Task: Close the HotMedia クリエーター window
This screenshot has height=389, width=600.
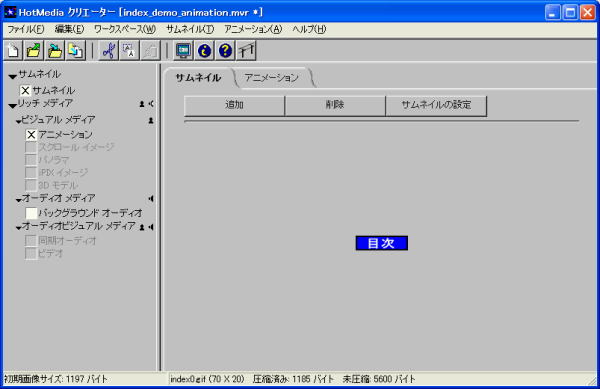Action: pyautogui.click(x=587, y=13)
